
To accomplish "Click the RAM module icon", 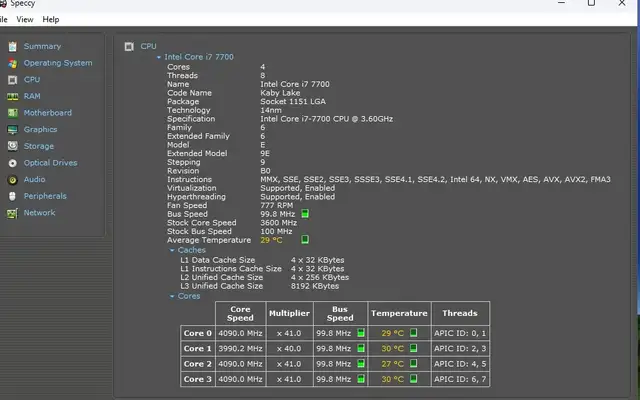I will point(13,96).
